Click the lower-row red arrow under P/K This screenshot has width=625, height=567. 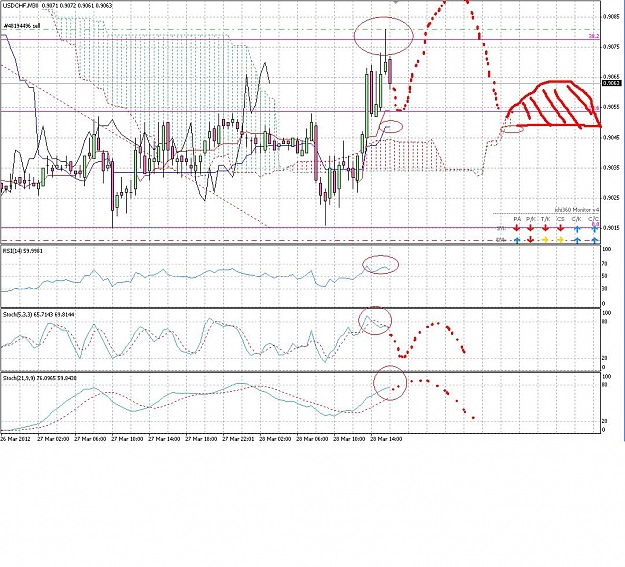[531, 240]
